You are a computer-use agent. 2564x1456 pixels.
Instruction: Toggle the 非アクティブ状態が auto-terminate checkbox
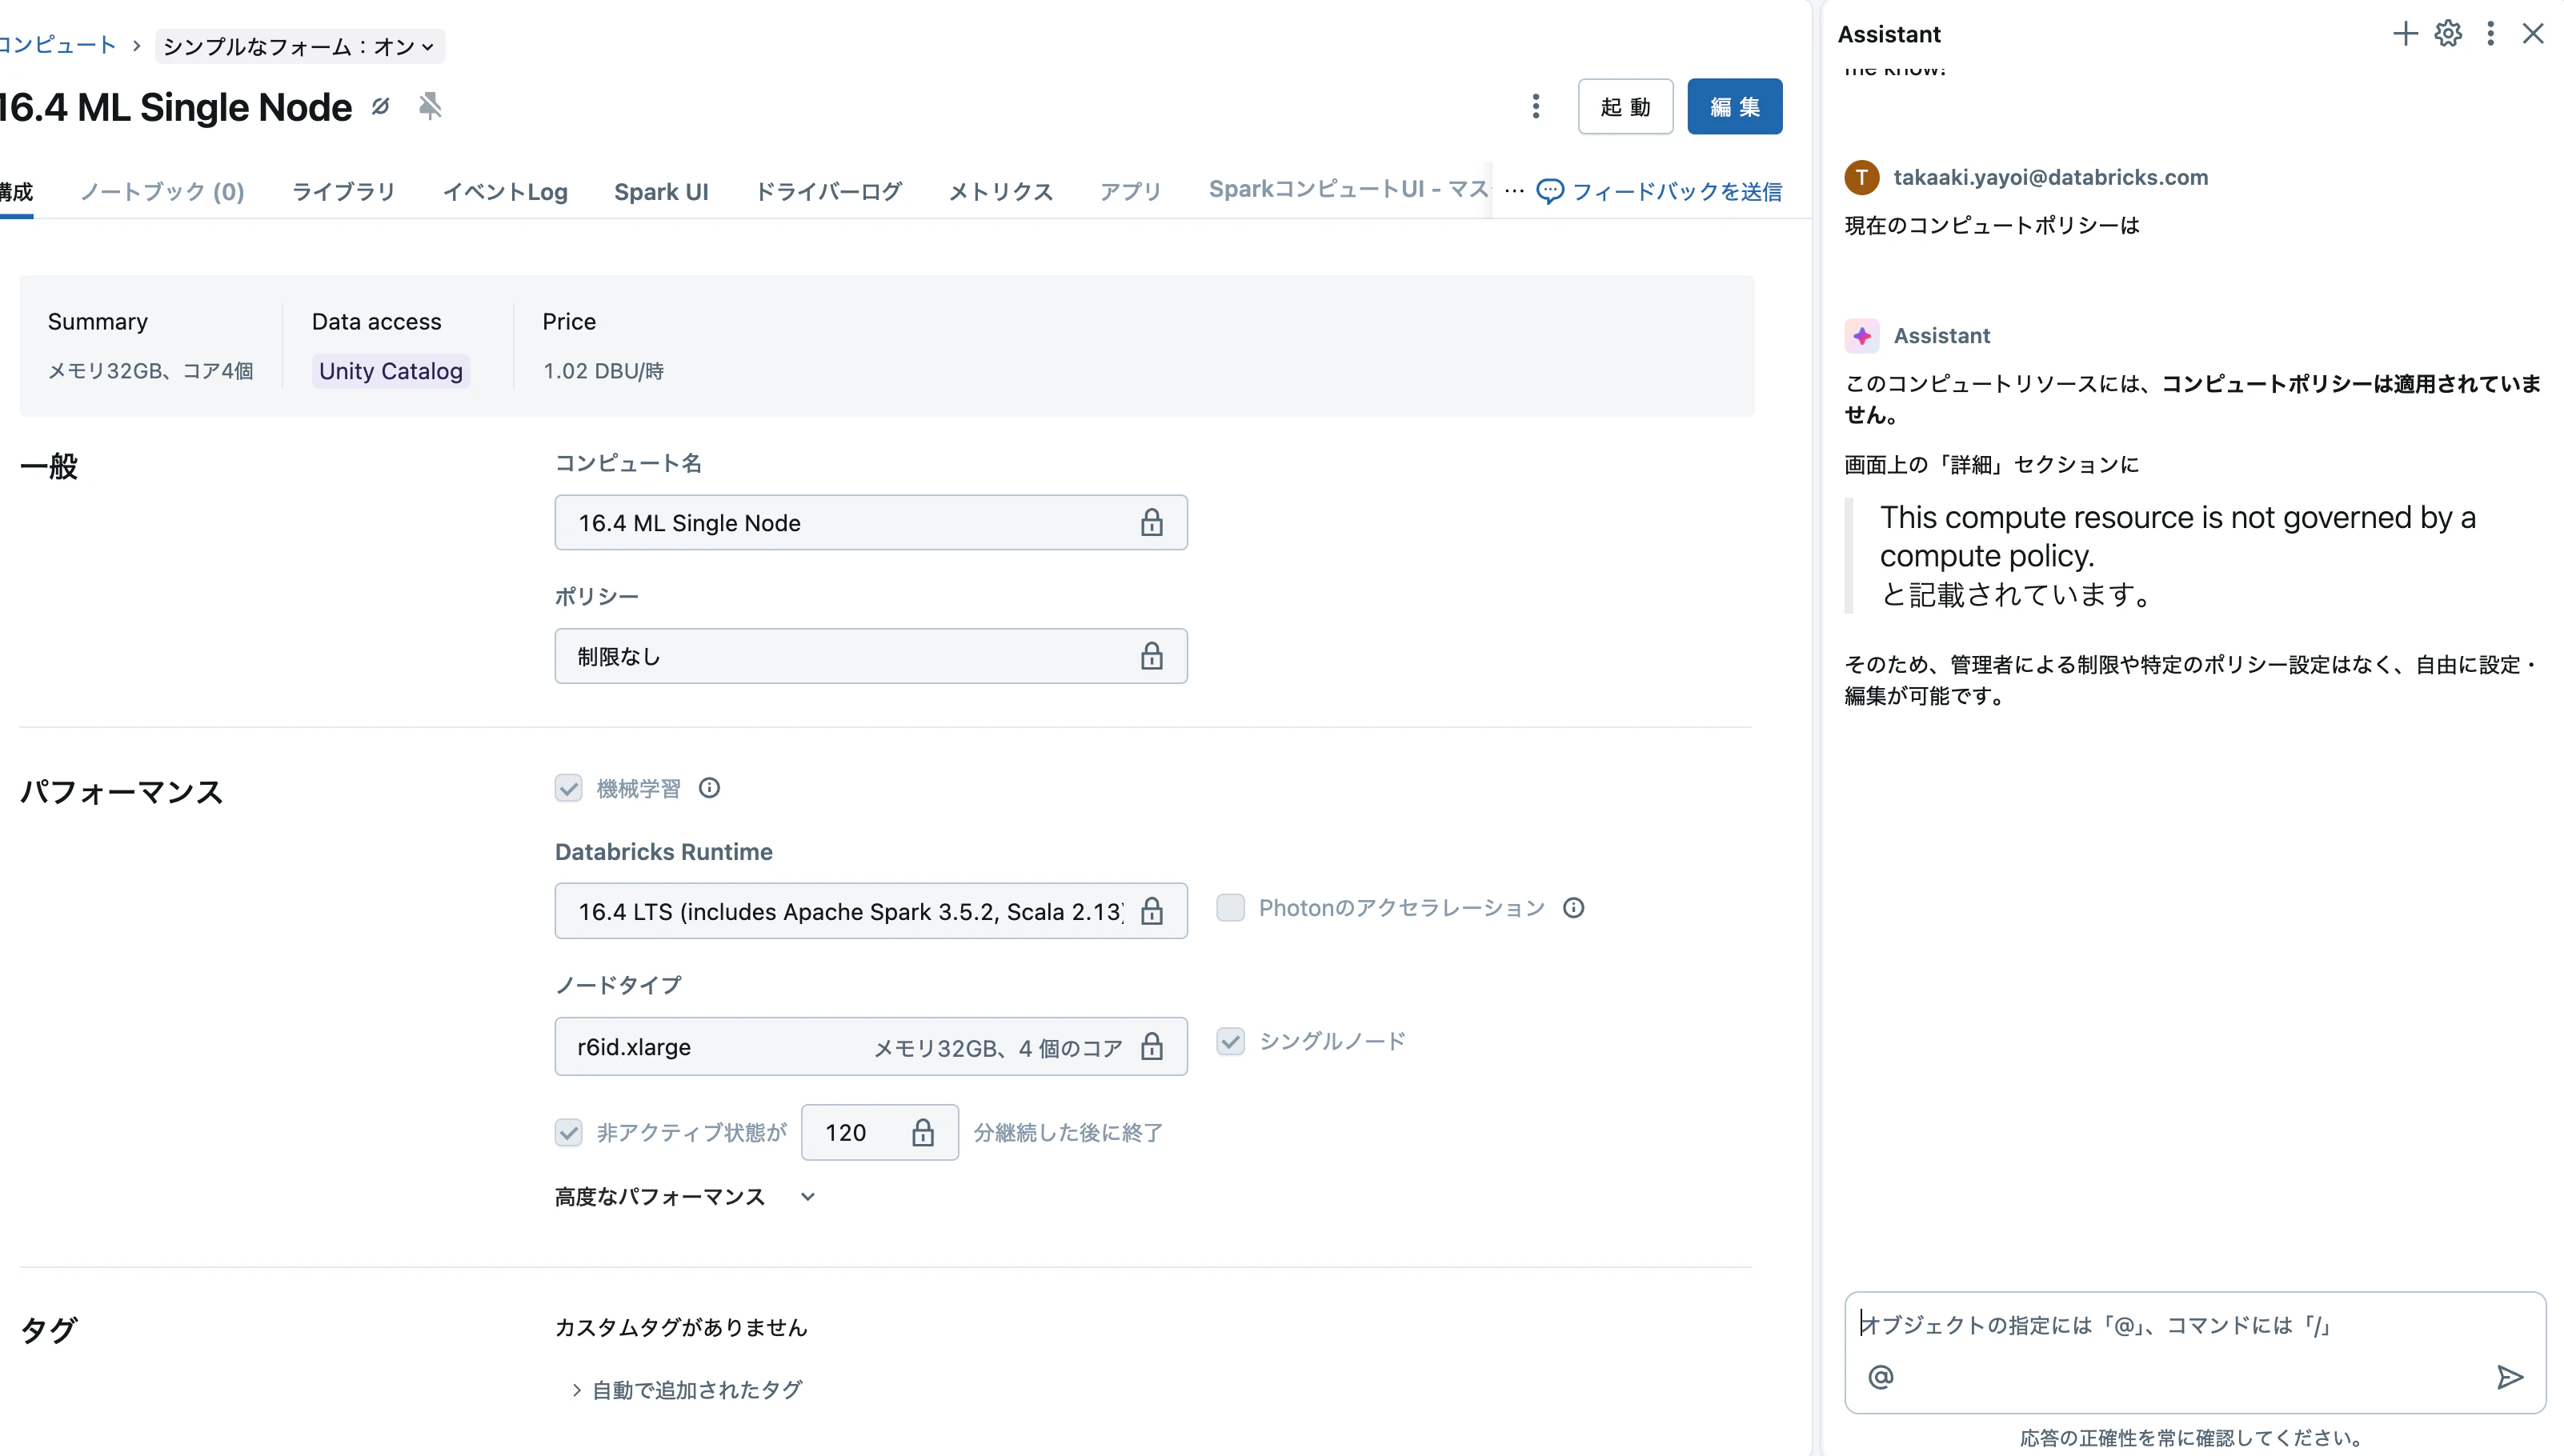pyautogui.click(x=568, y=1132)
